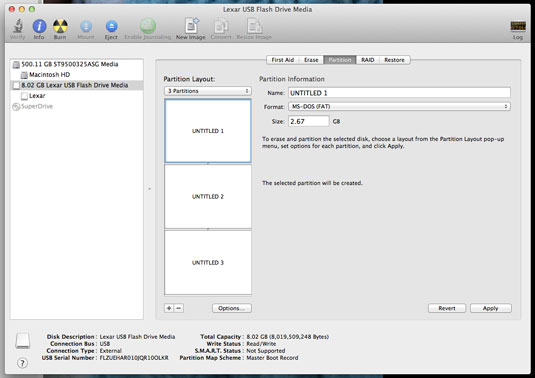
Task: Apply the partition layout
Action: pos(491,308)
